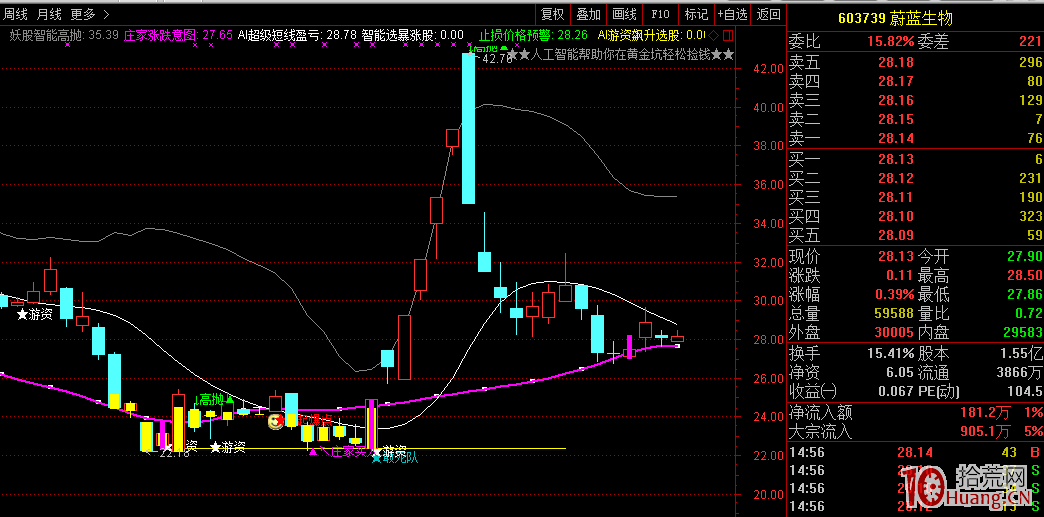Select the 卖五 28.18 order row

[915, 62]
